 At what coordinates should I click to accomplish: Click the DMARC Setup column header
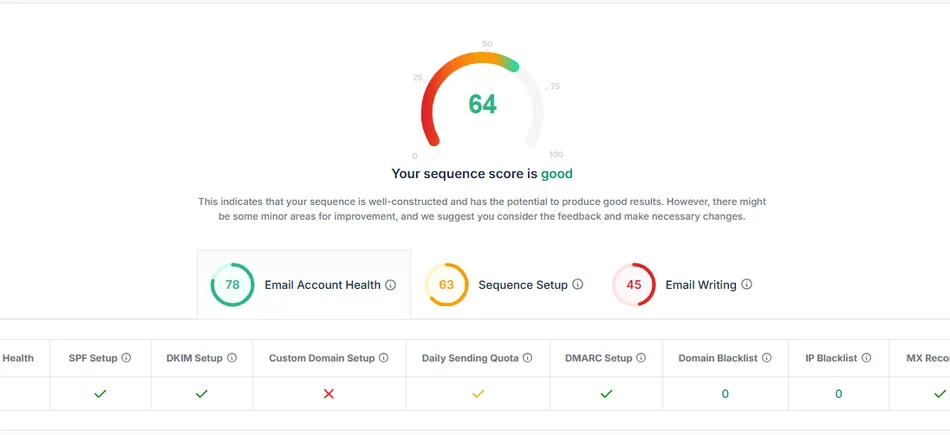click(606, 358)
